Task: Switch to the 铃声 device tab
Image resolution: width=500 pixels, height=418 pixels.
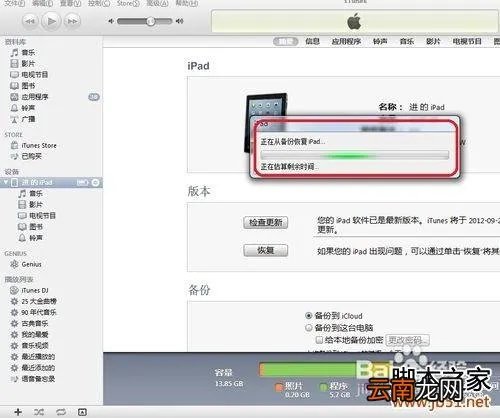Action: [380, 41]
